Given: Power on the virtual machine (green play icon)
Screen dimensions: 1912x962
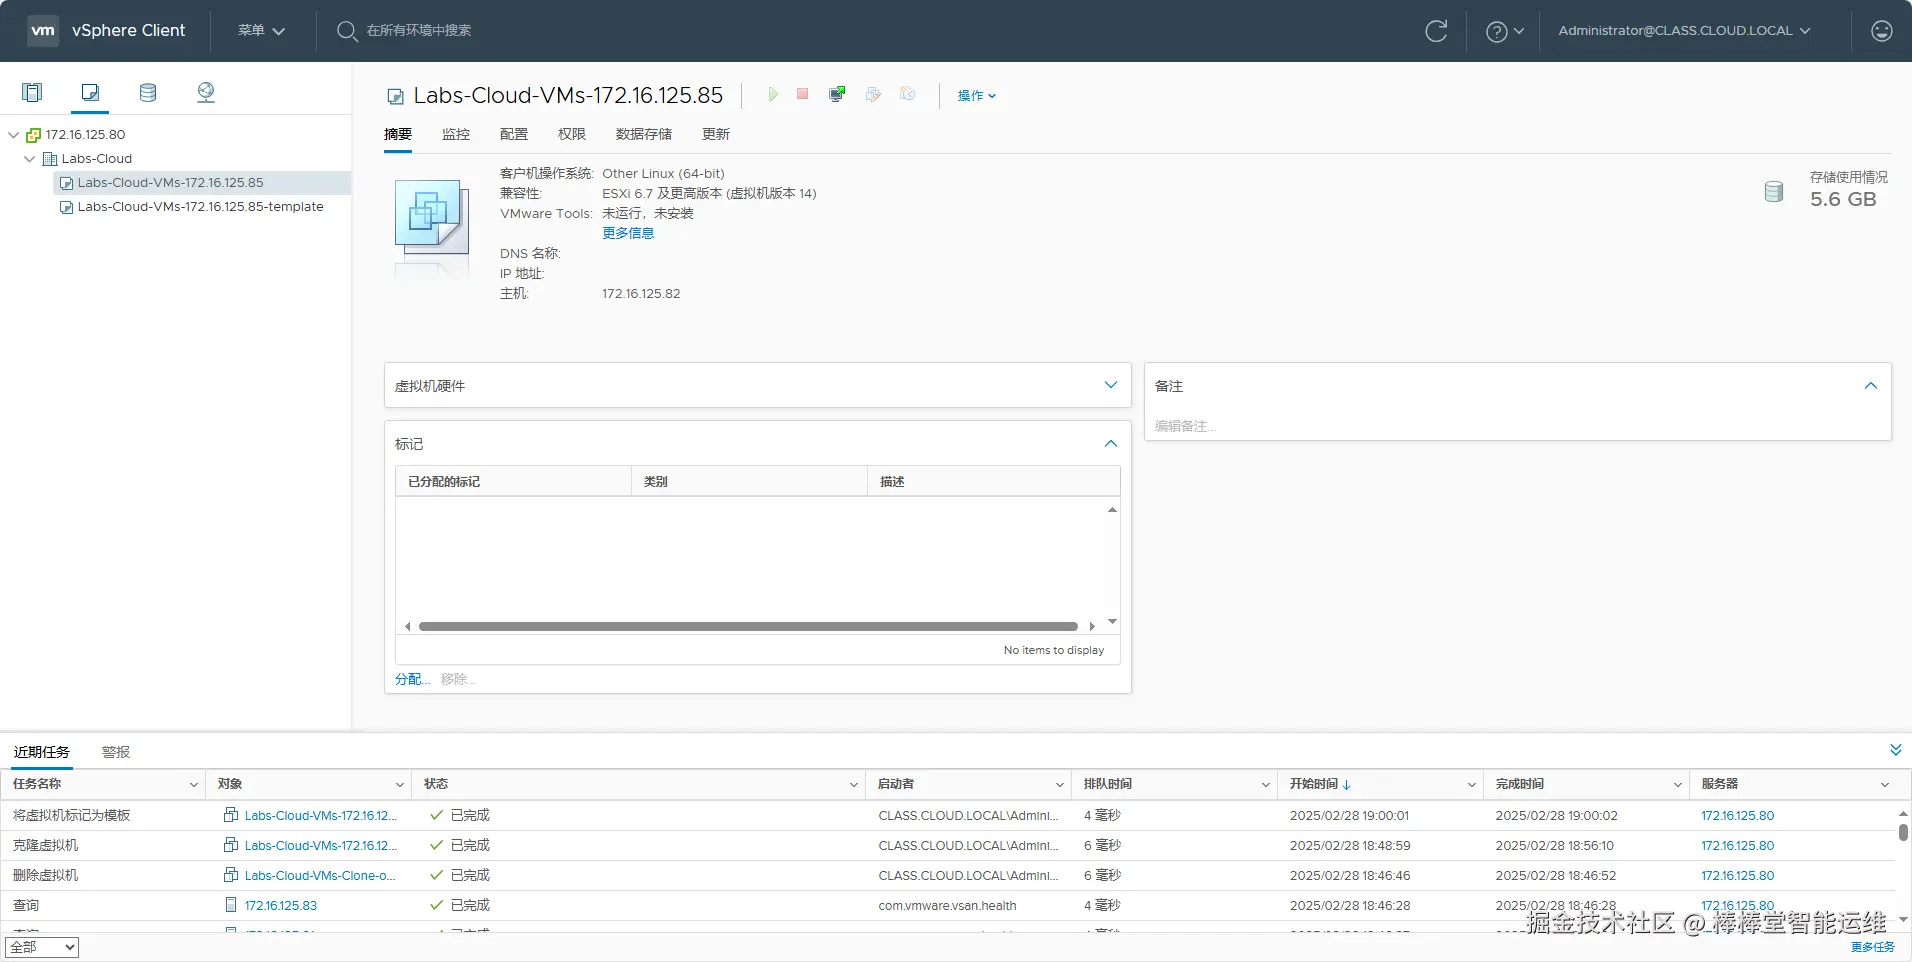Looking at the screenshot, I should (x=772, y=94).
